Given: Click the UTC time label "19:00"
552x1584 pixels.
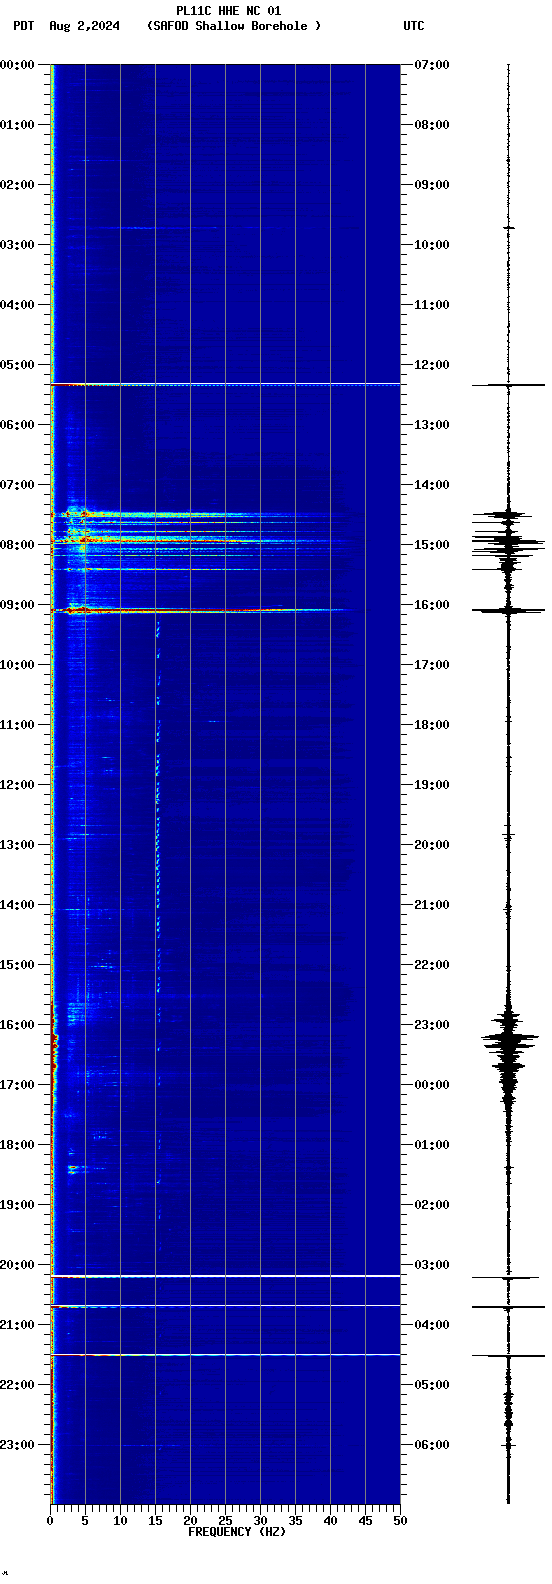Looking at the screenshot, I should point(432,785).
